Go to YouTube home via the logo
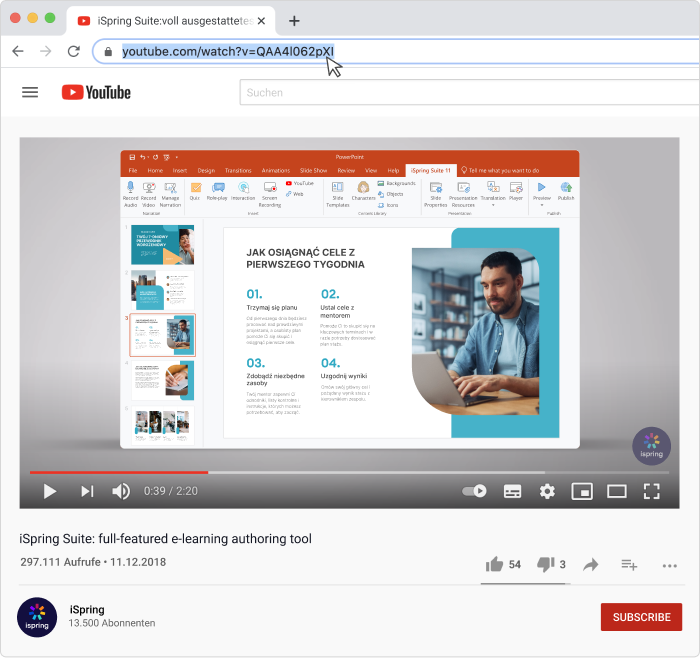 click(96, 92)
